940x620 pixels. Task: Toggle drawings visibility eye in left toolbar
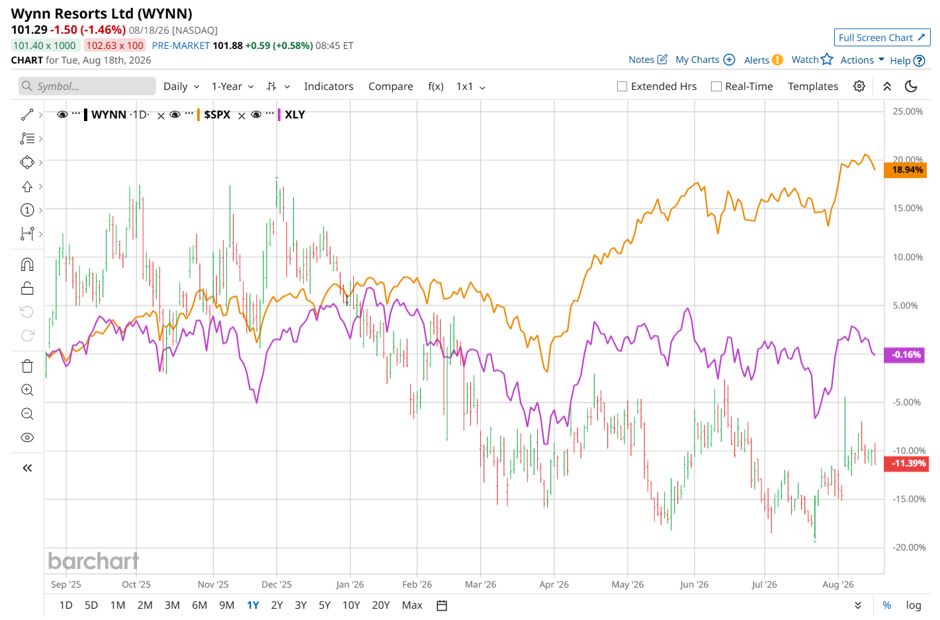click(27, 438)
